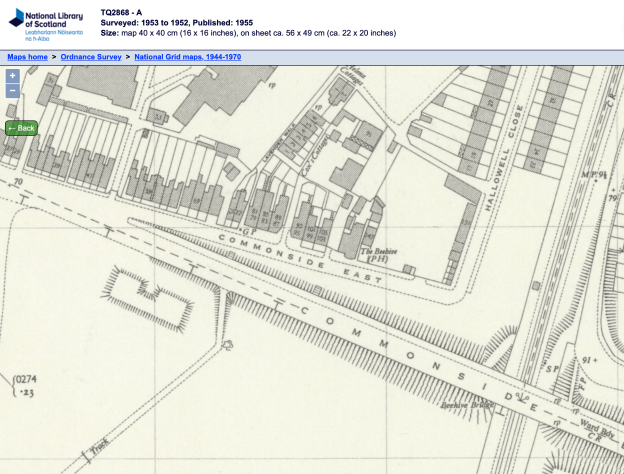This screenshot has width=624, height=474.
Task: Click the 0274 parcel number on map
Action: coord(23,380)
